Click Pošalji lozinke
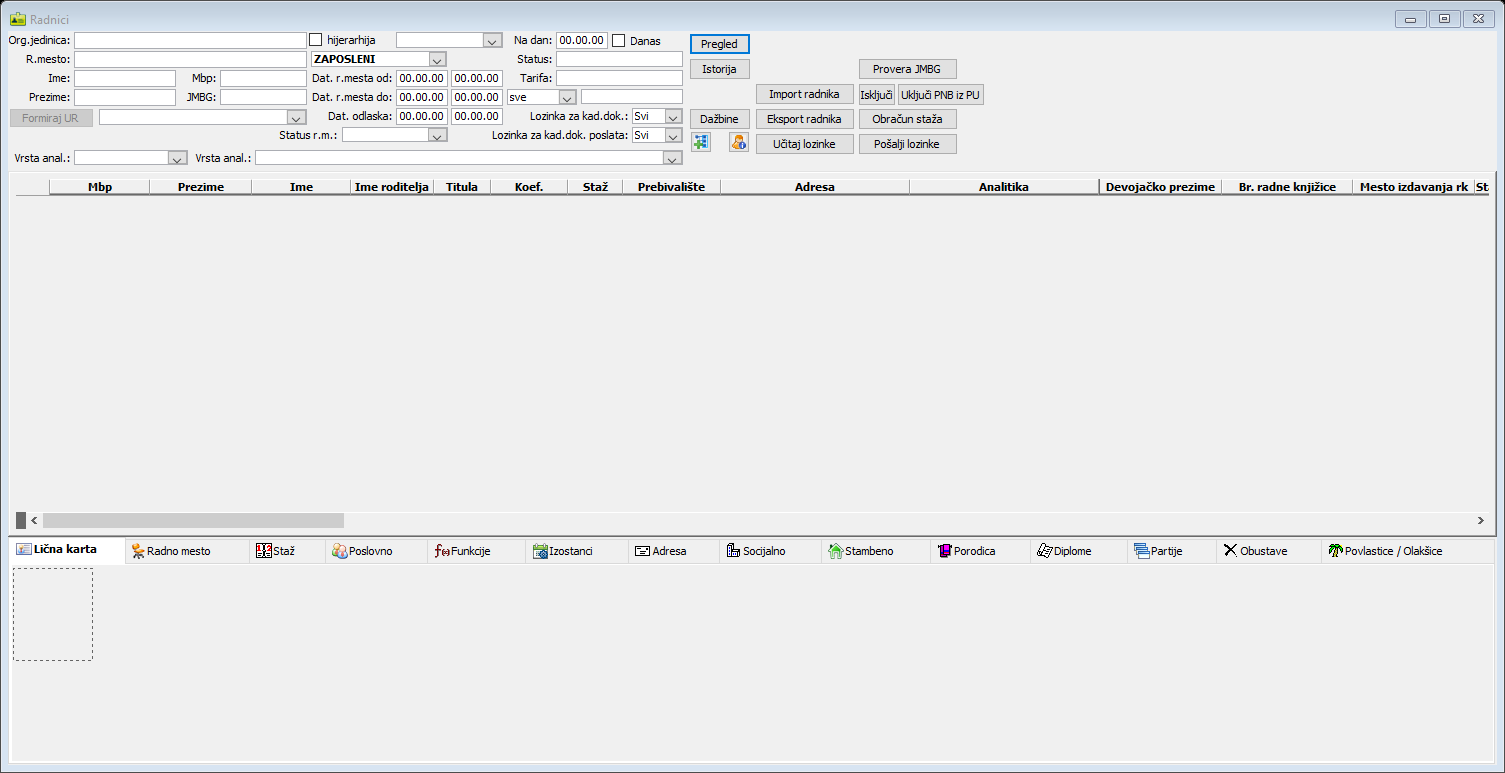The height and width of the screenshot is (773, 1505). 908,144
